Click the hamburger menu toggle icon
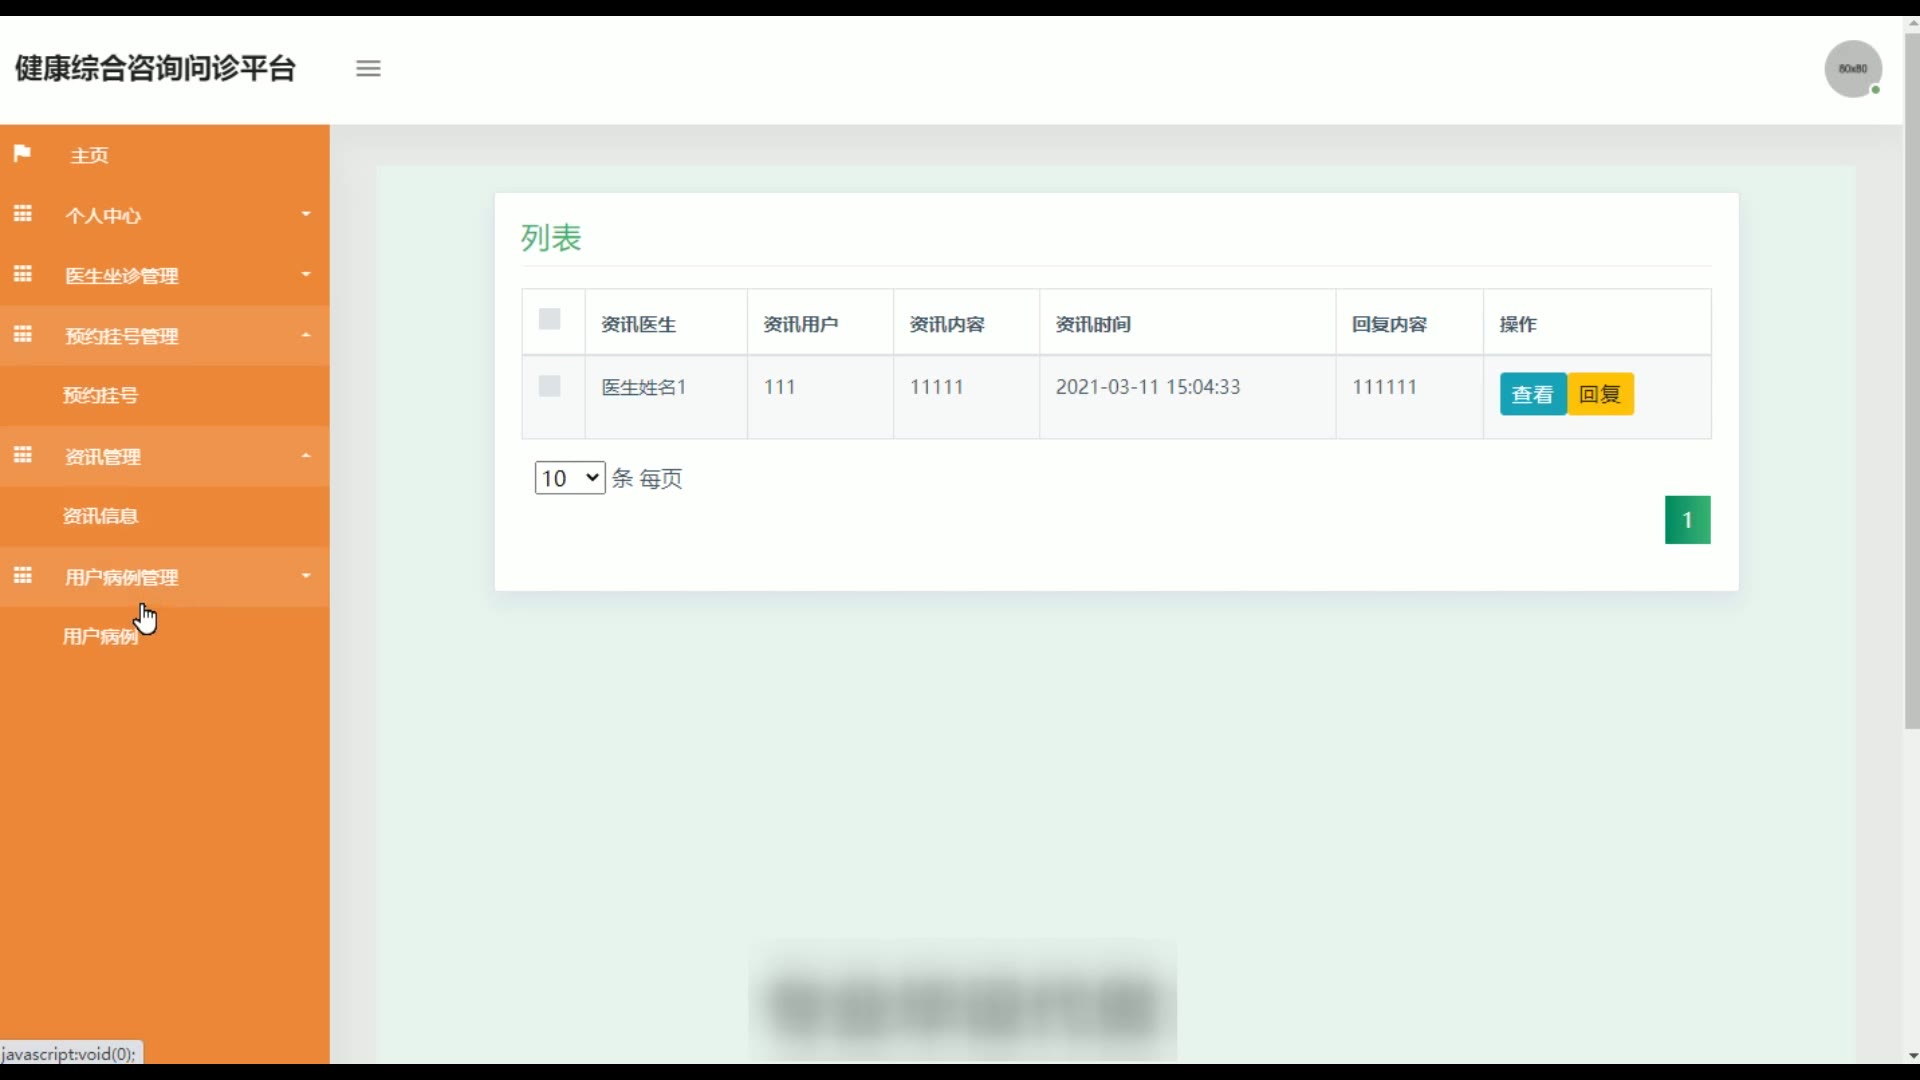This screenshot has width=1920, height=1080. click(x=368, y=68)
